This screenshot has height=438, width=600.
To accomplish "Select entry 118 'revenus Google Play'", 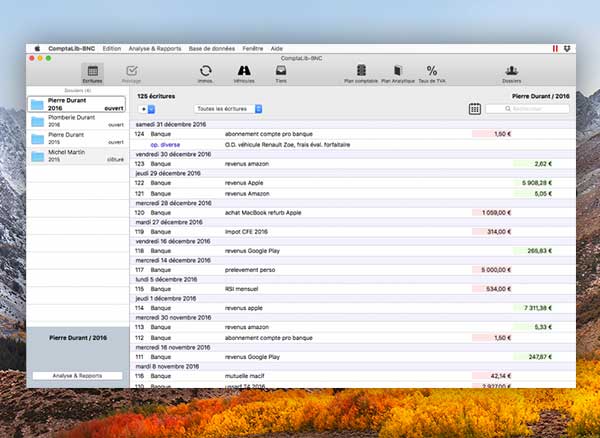I will tap(353, 251).
